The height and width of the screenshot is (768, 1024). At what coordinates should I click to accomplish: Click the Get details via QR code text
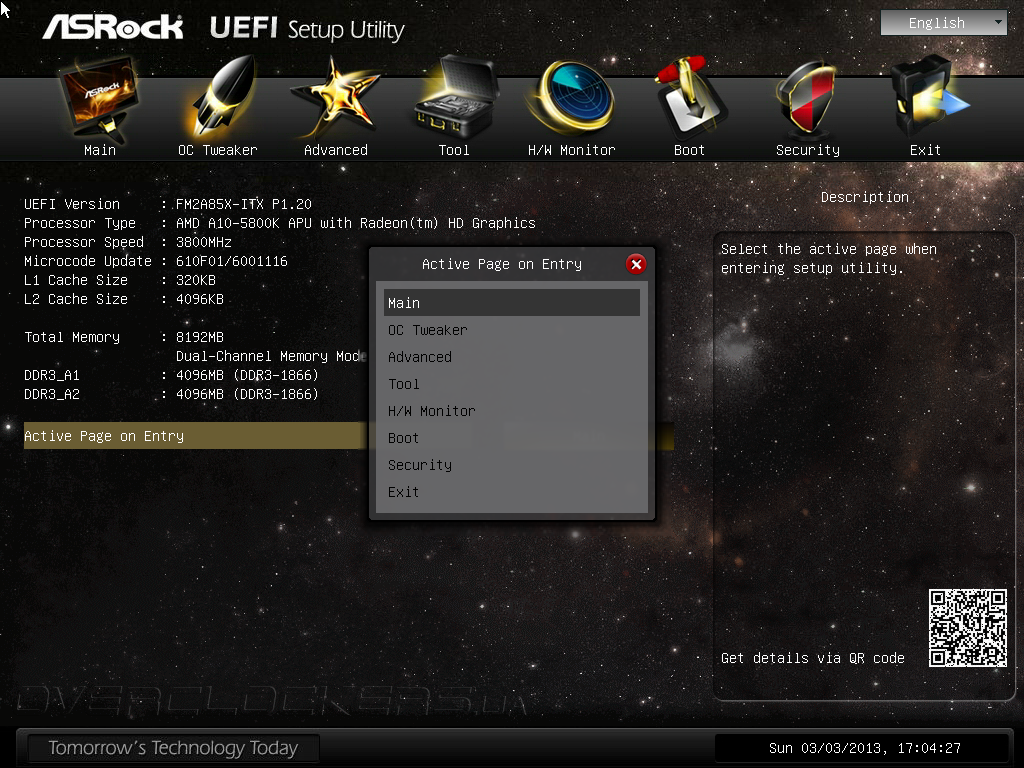point(812,658)
